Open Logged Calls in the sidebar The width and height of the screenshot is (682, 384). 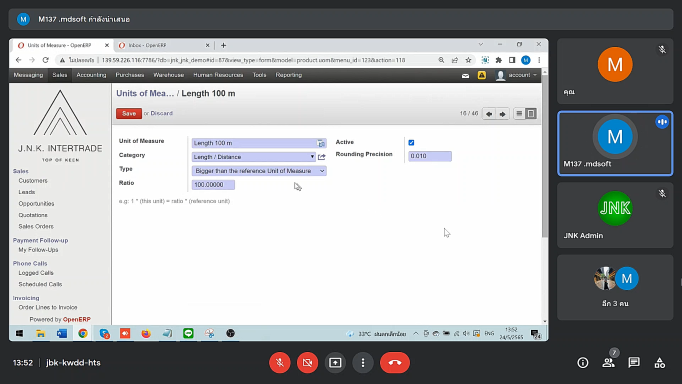(36, 273)
